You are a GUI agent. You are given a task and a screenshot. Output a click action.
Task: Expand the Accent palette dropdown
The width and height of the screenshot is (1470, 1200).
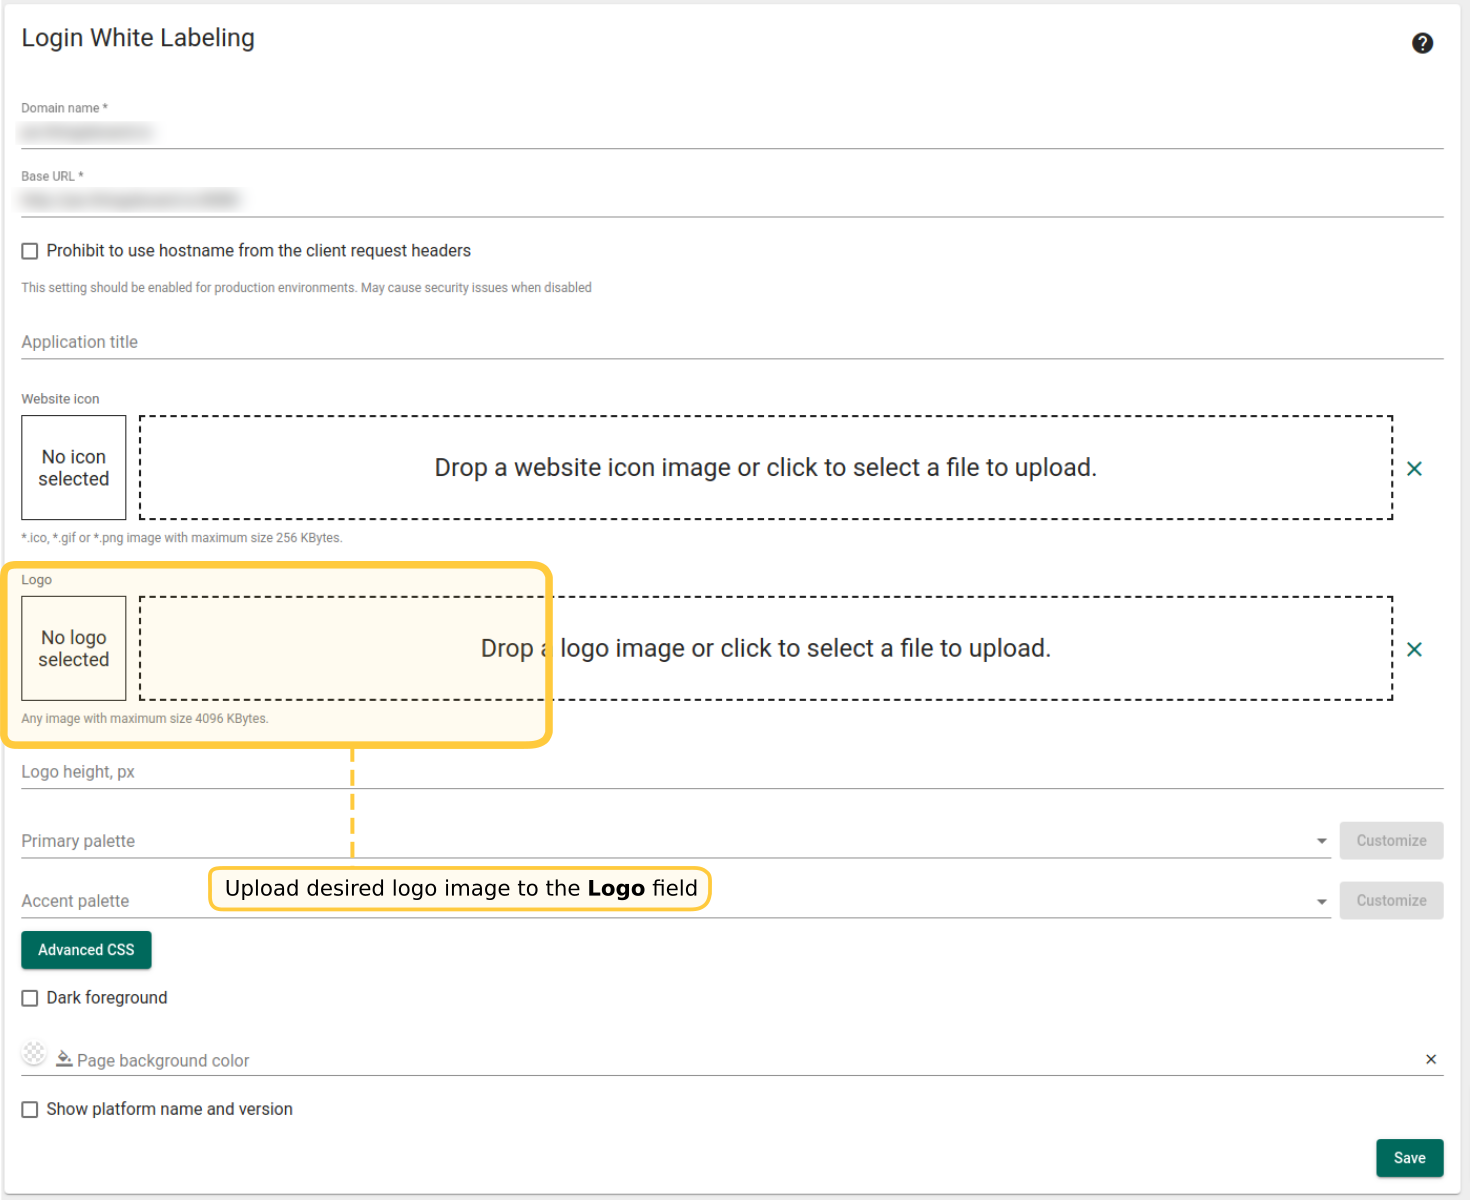pos(1321,901)
